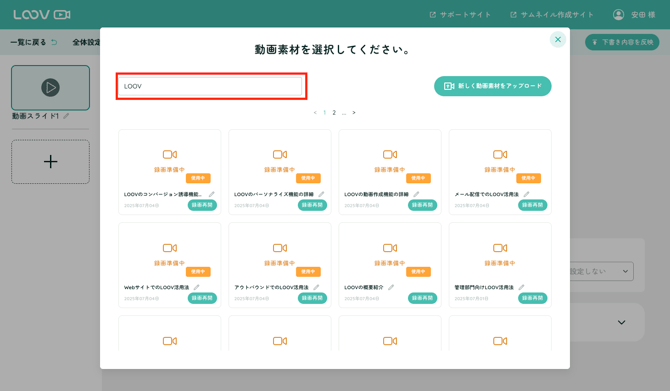Go to previous page of video materials

tap(315, 112)
